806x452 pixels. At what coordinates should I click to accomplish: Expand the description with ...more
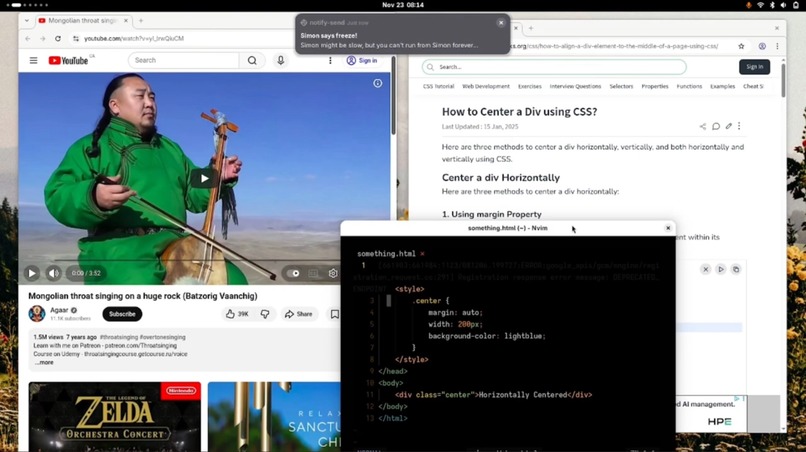(x=44, y=363)
